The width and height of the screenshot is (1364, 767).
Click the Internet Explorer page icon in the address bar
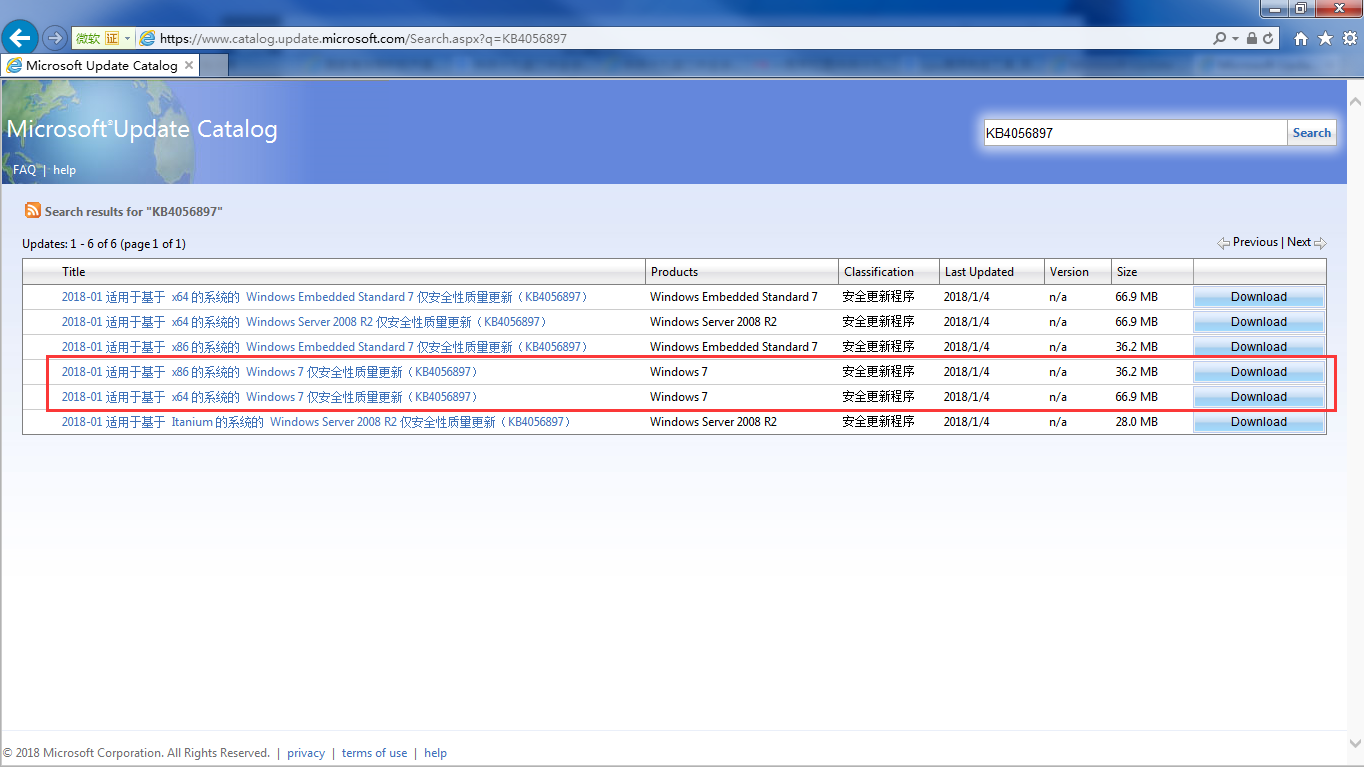148,38
